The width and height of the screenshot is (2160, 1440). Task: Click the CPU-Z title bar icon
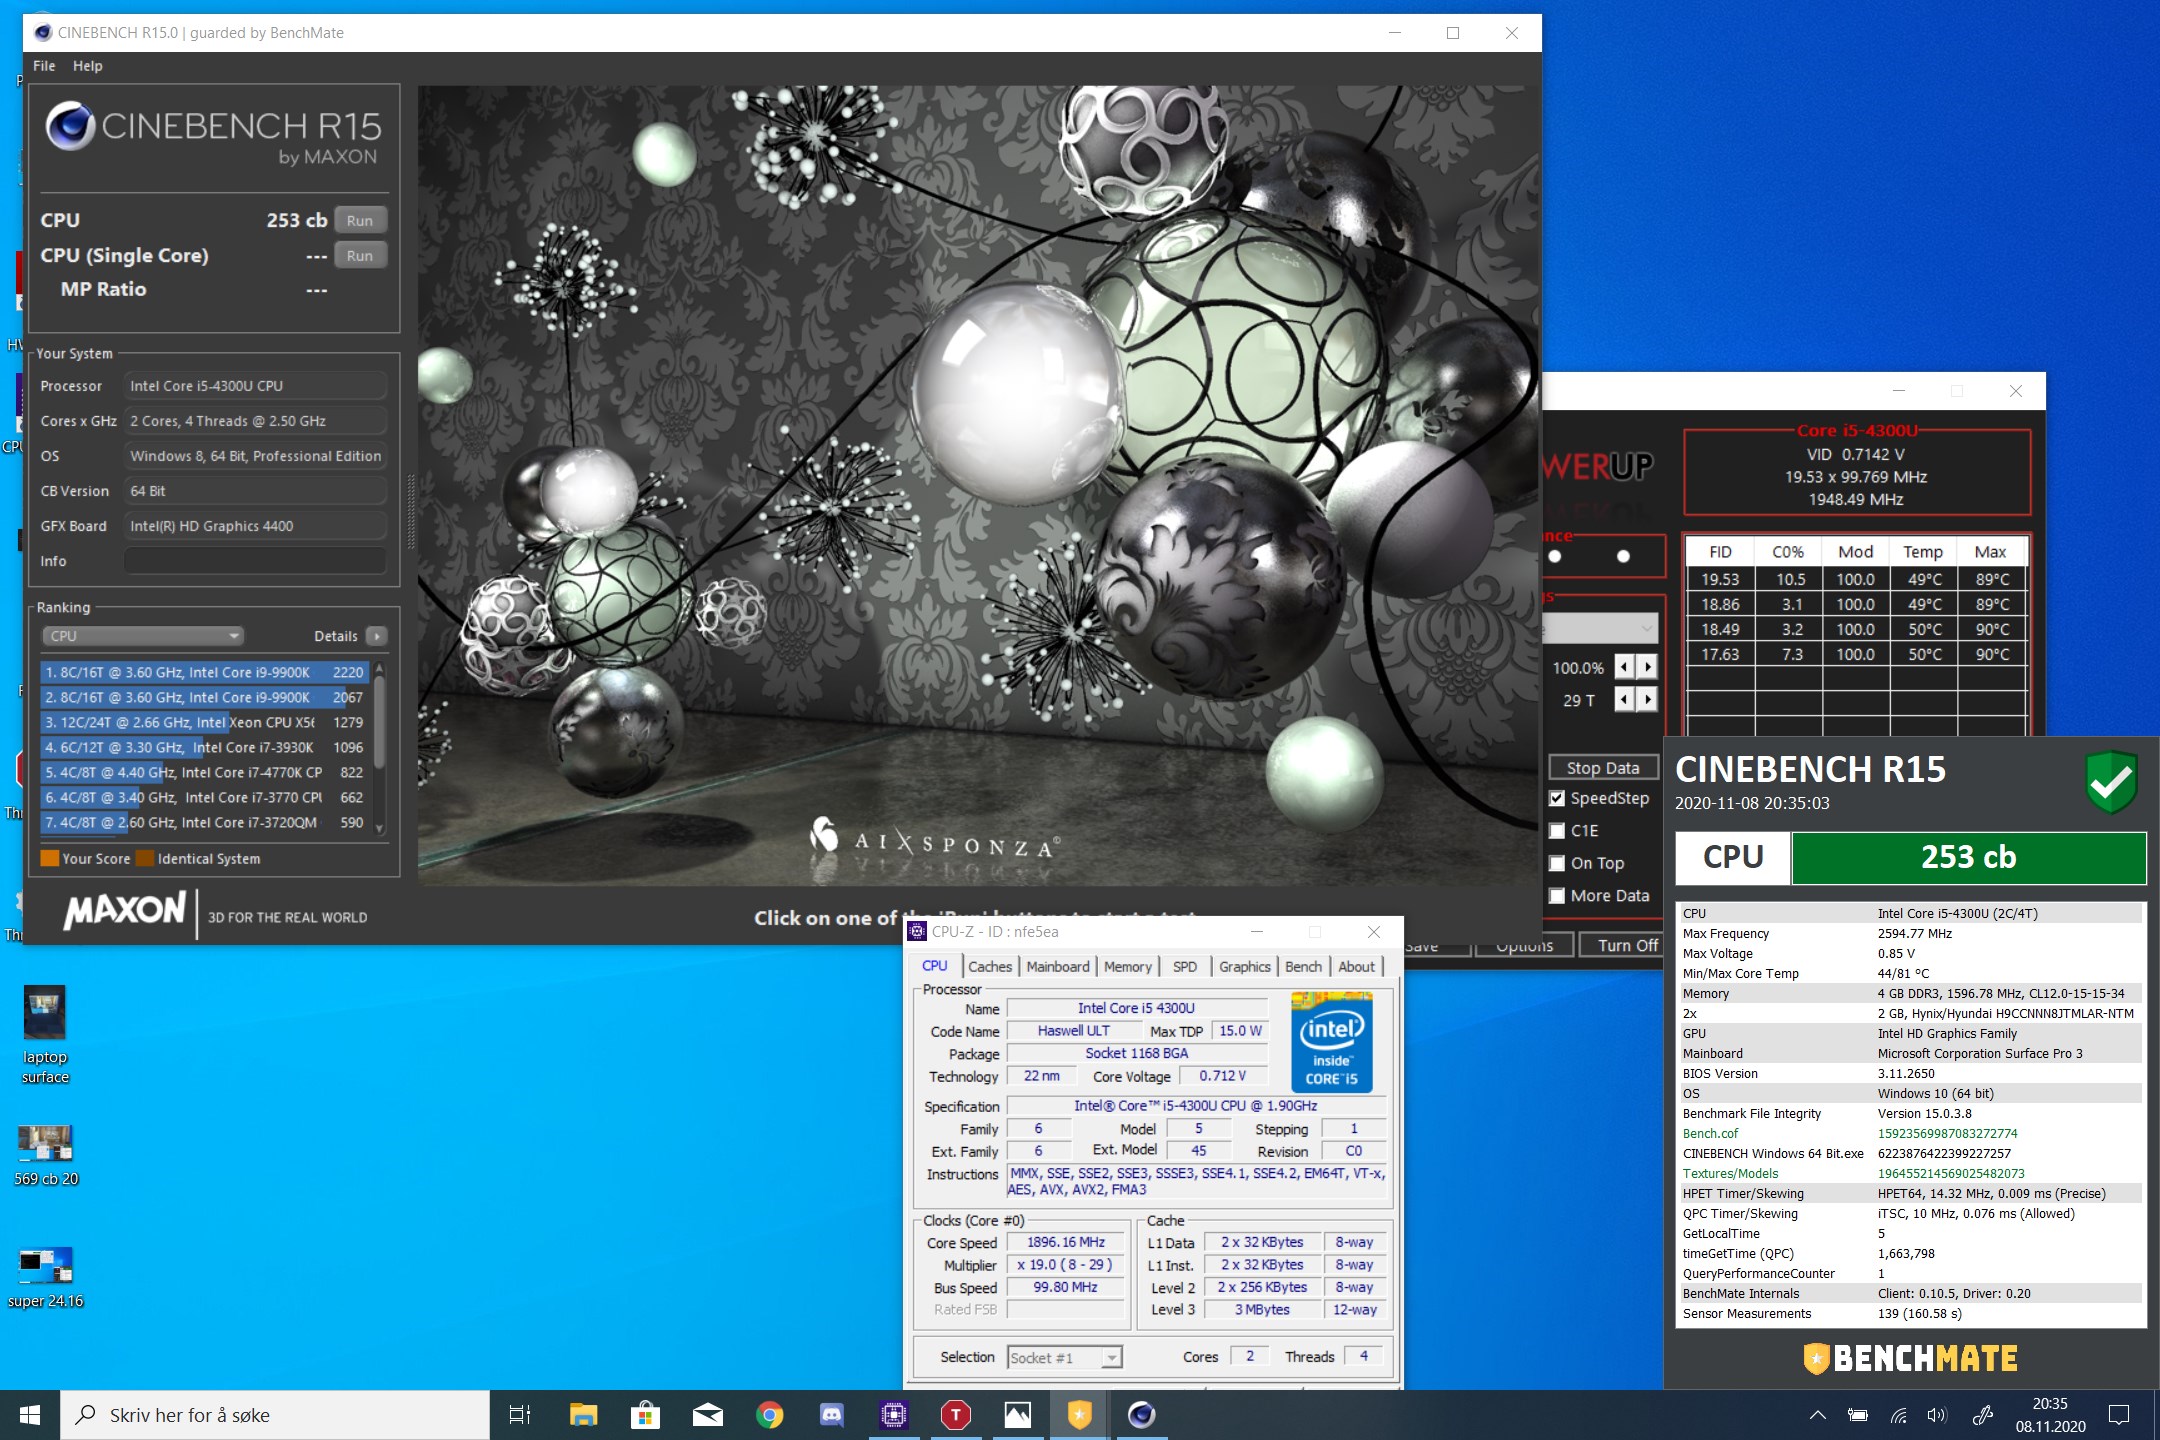(917, 932)
